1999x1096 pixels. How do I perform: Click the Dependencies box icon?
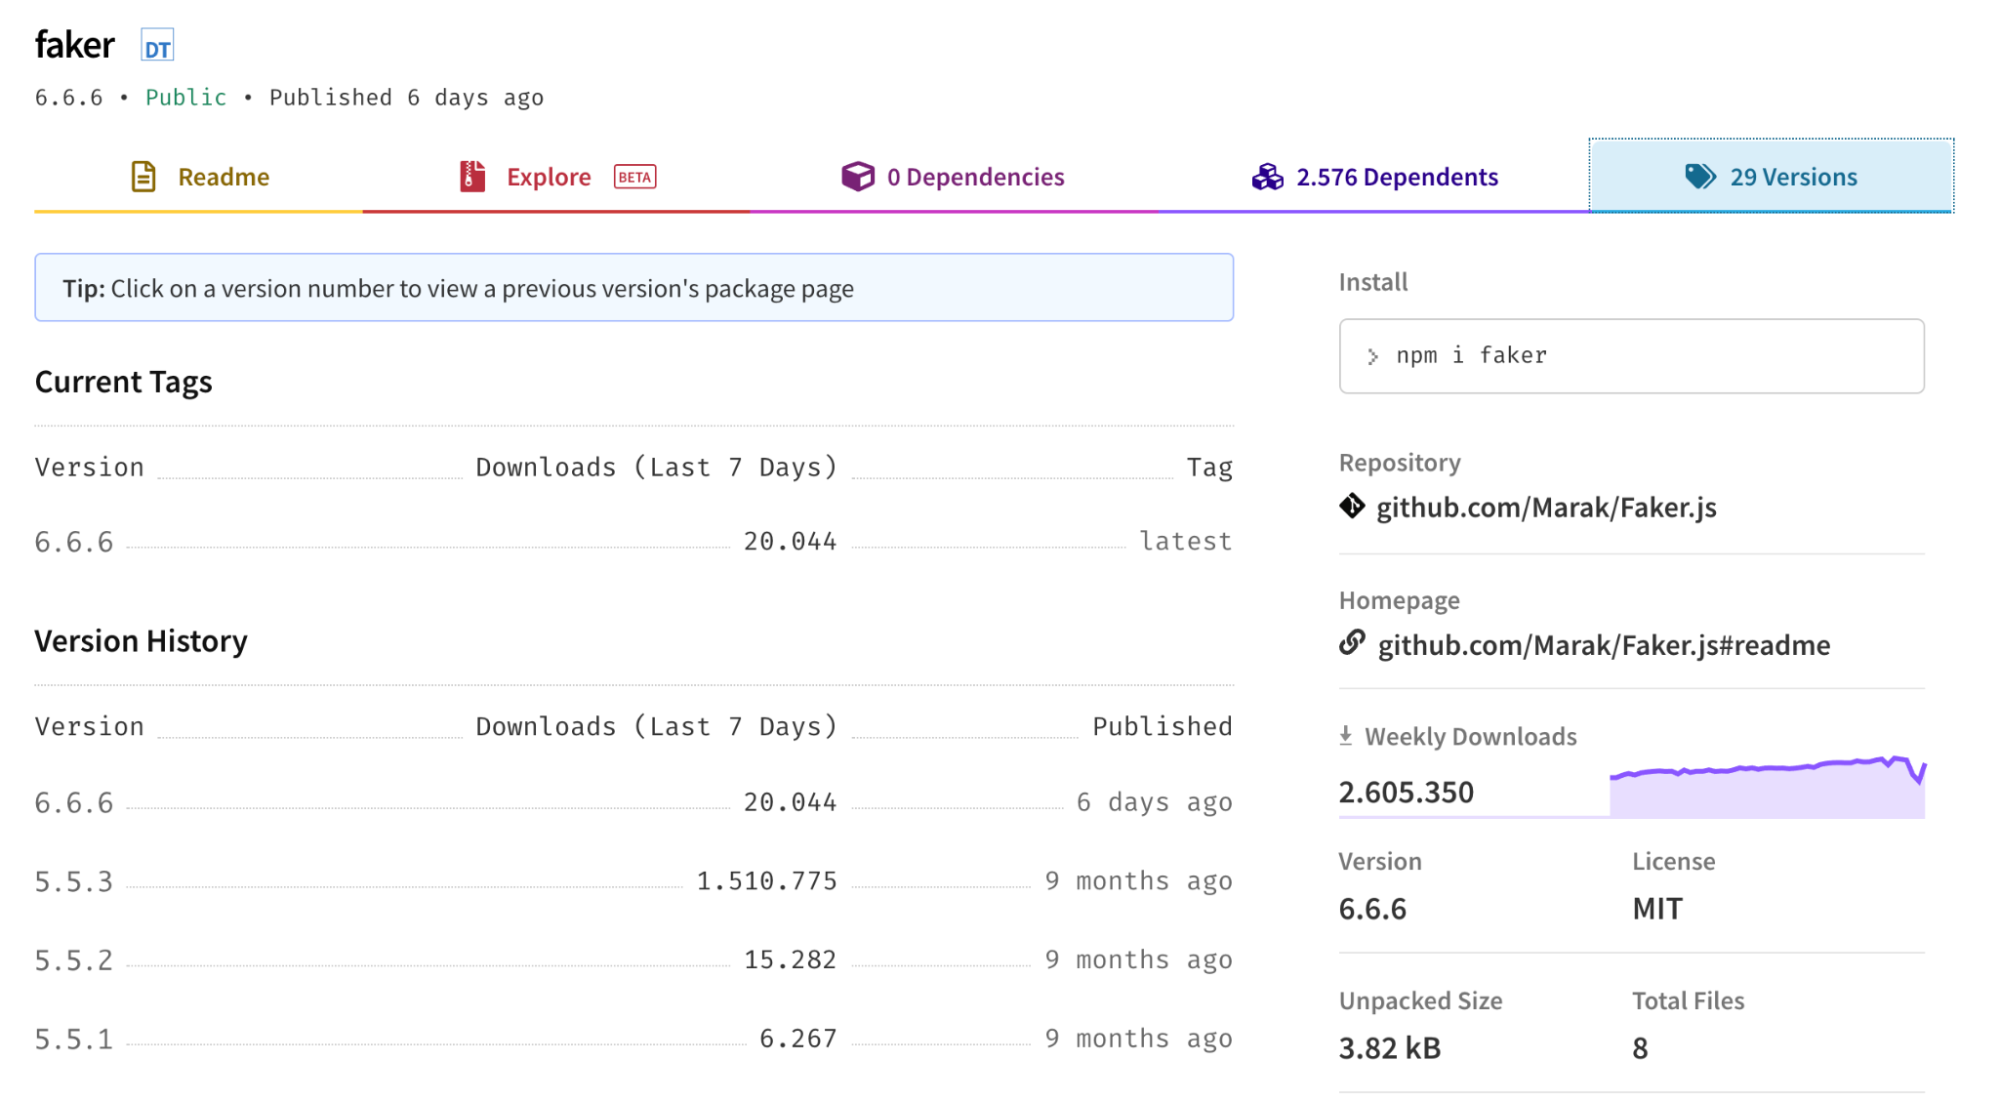(857, 177)
